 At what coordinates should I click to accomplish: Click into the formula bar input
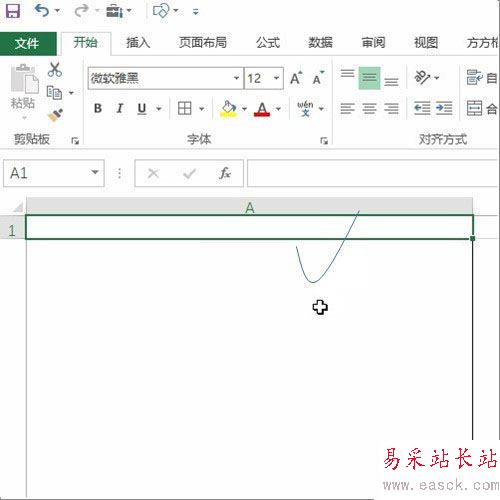(x=373, y=173)
